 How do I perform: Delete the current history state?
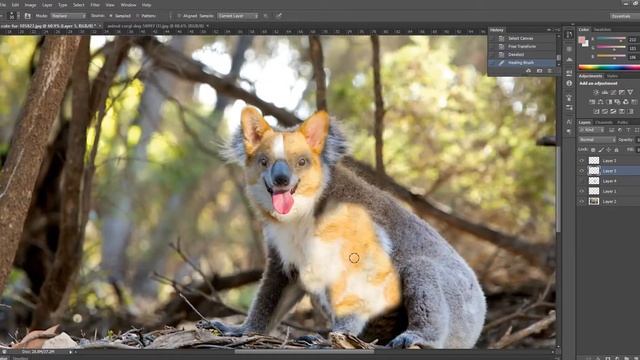pos(549,71)
